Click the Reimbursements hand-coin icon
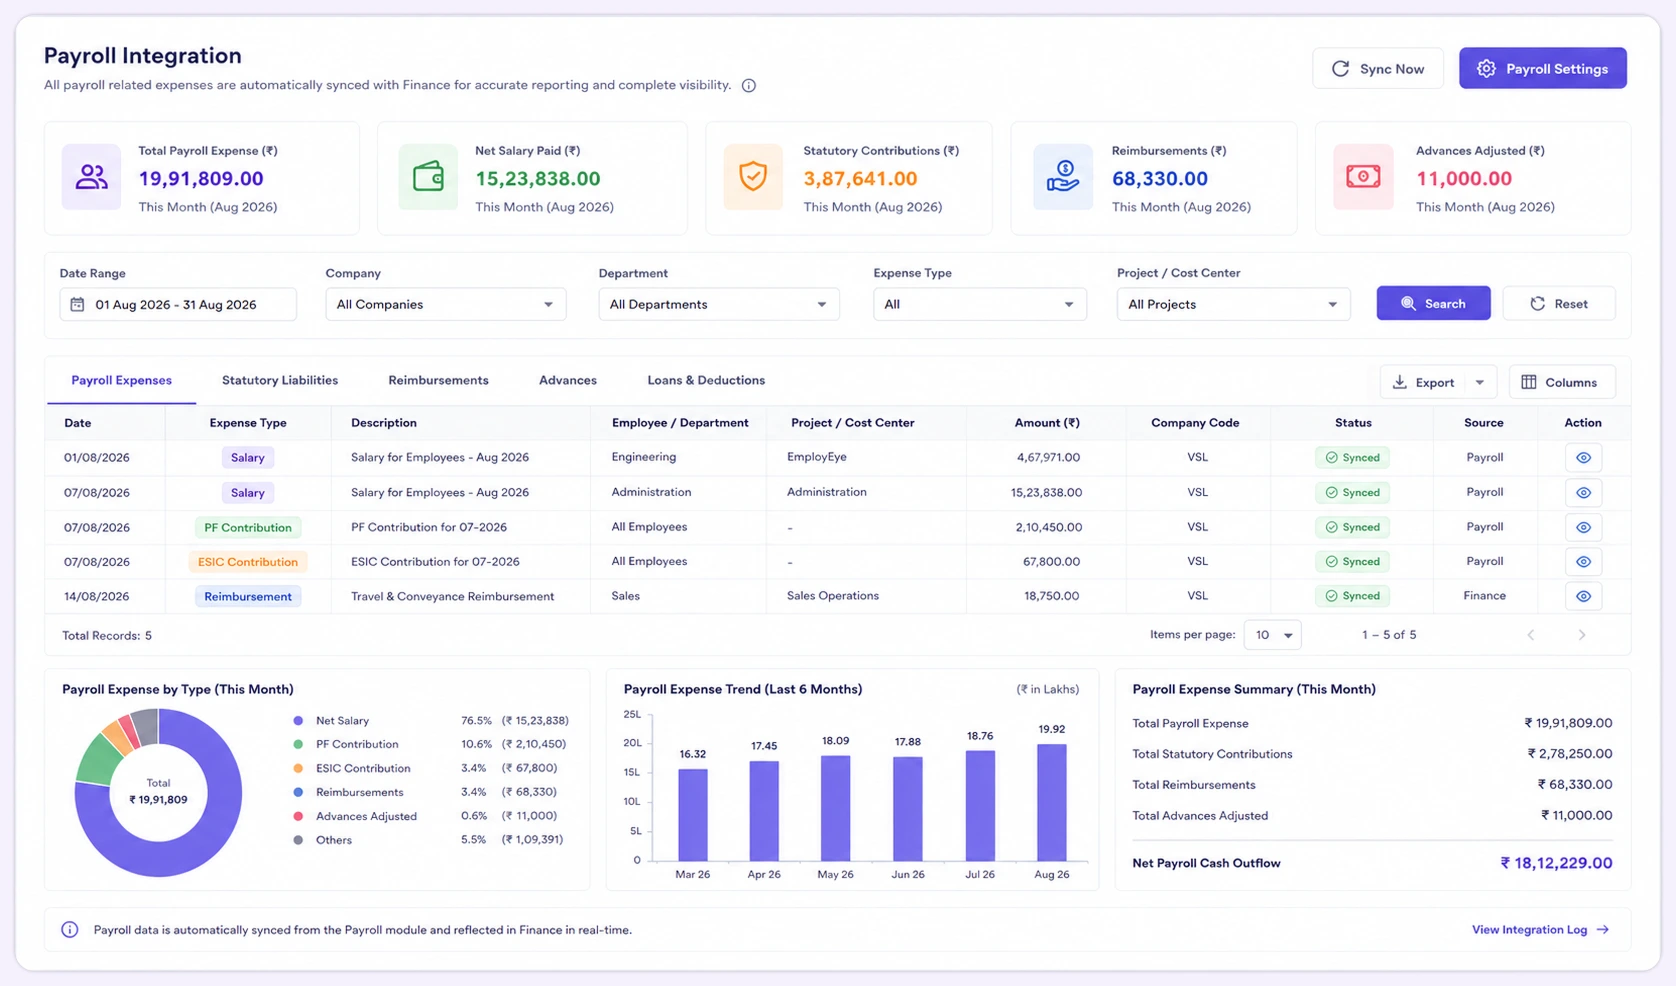Viewport: 1676px width, 986px height. (1062, 177)
